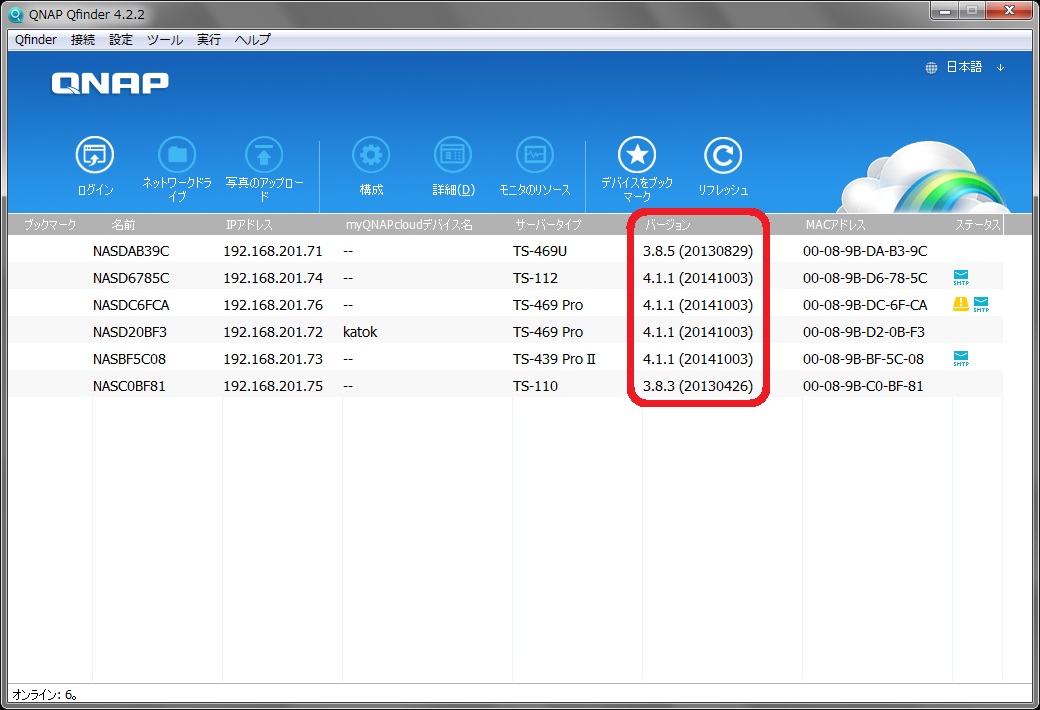1040x710 pixels.
Task: Select device NASD20BF3
Action: point(130,332)
